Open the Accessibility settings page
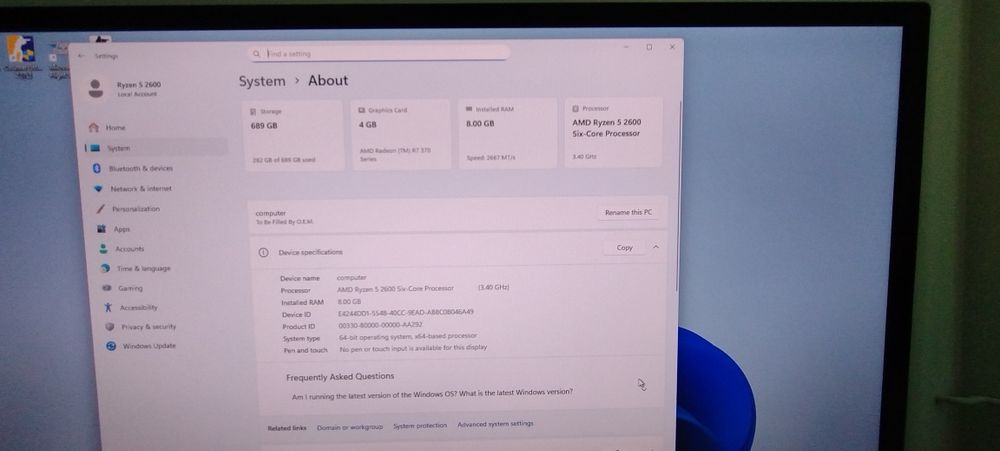Screen dimensions: 1000x451 coord(139,307)
